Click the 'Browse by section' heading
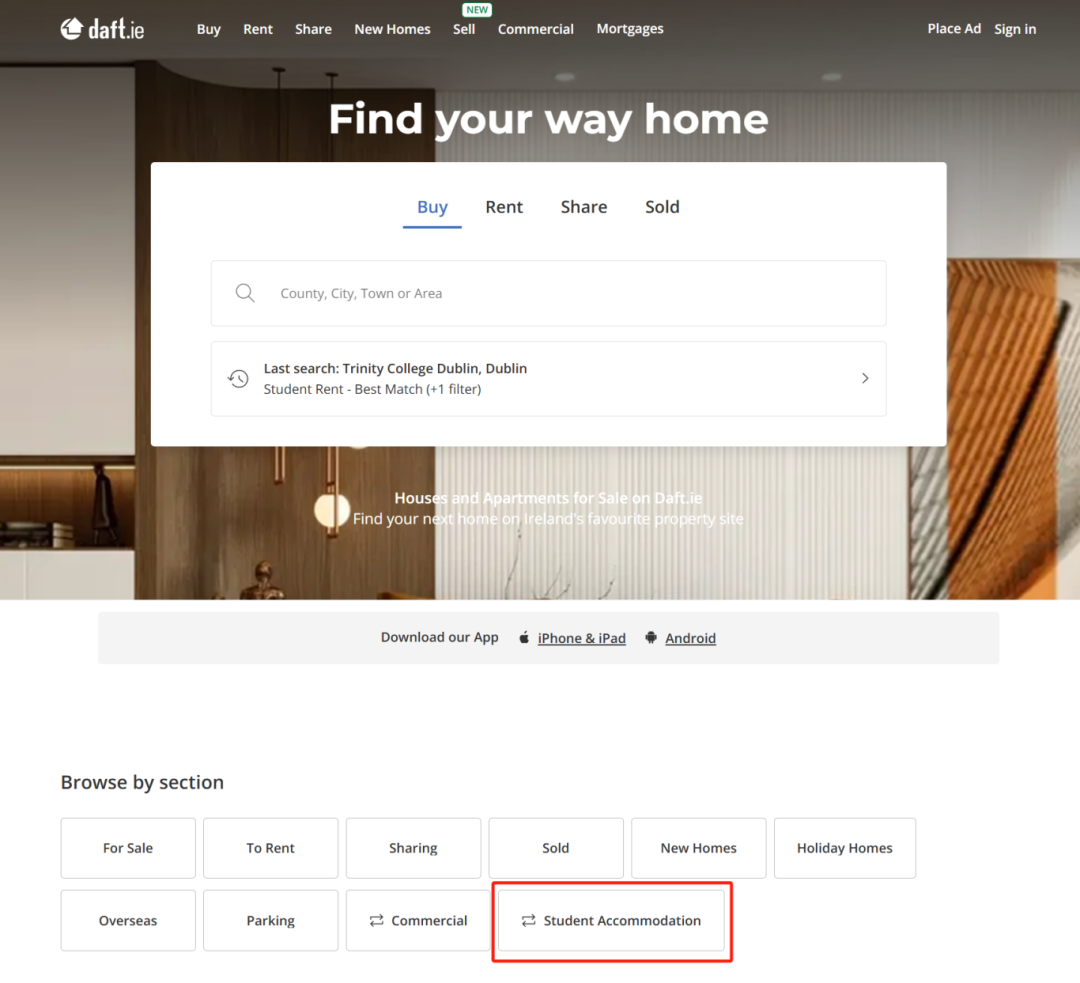 point(142,783)
